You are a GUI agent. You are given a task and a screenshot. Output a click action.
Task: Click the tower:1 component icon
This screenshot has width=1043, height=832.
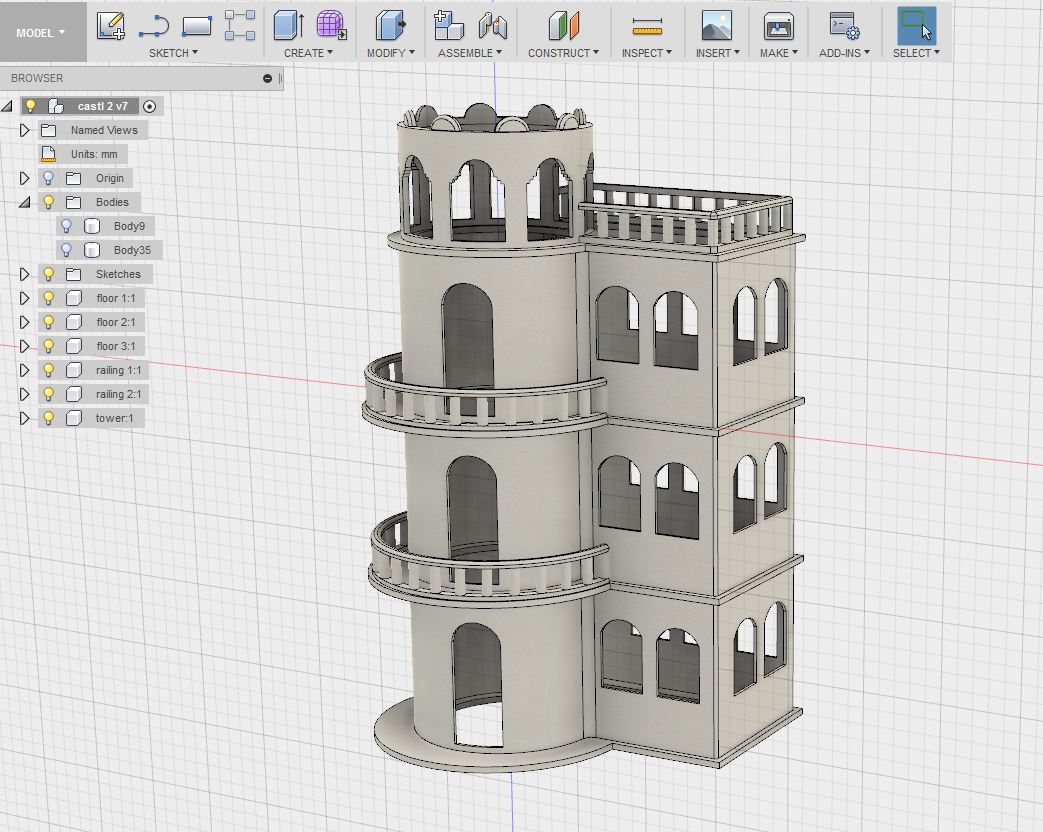tap(74, 418)
